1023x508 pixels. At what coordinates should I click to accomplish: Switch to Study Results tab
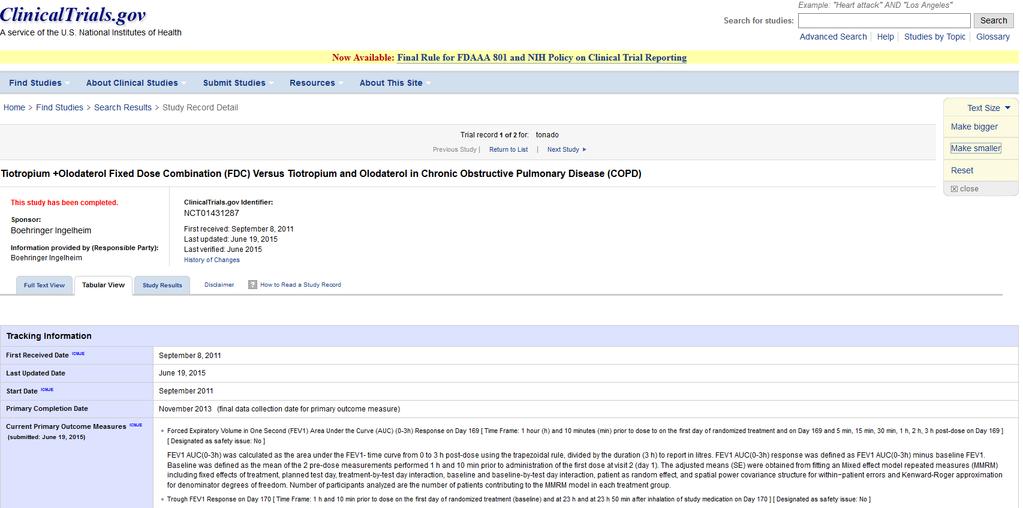162,286
